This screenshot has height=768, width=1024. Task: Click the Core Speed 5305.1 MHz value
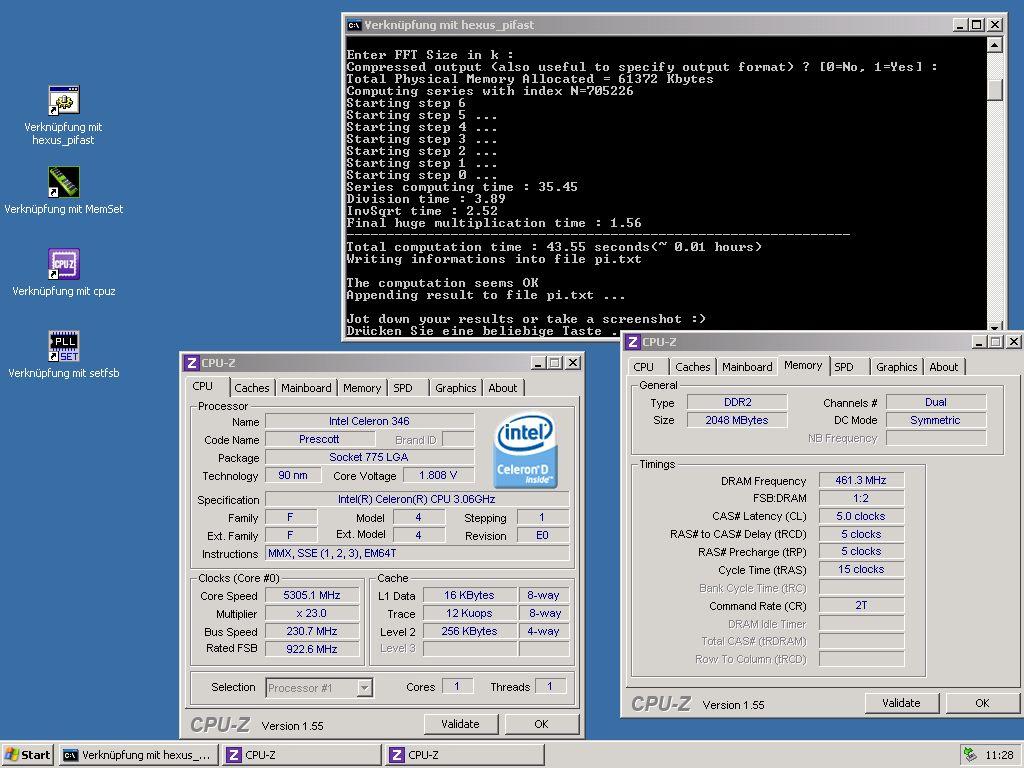click(x=312, y=596)
